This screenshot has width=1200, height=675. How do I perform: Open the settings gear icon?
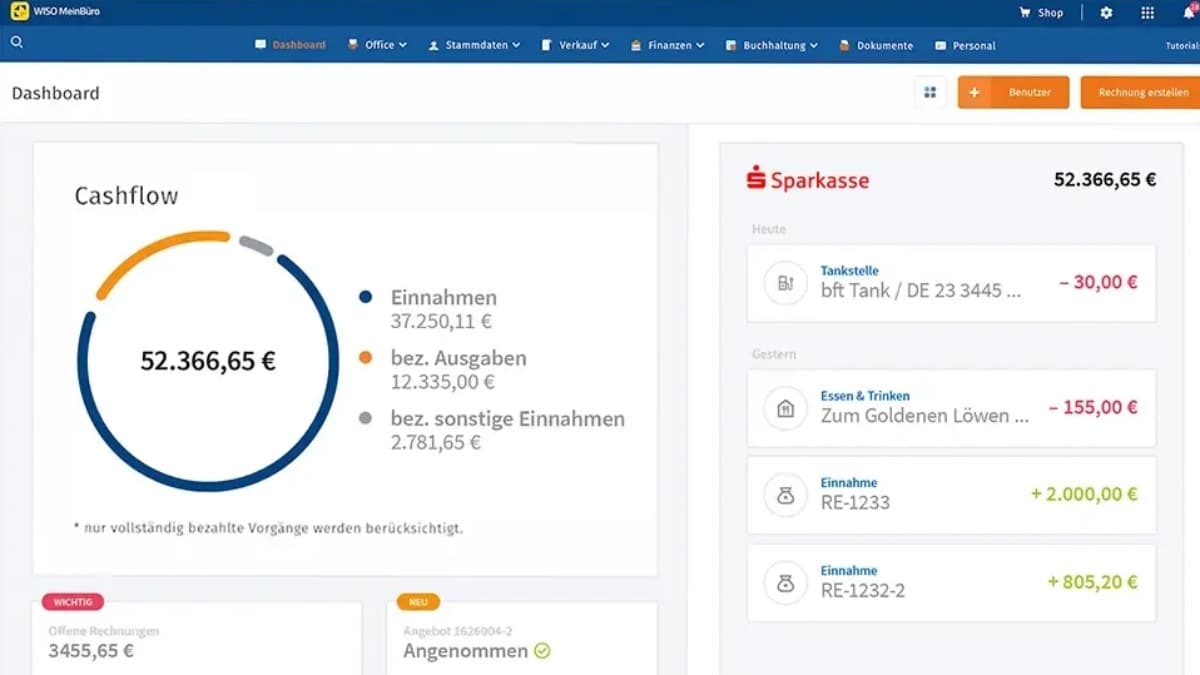[1106, 13]
